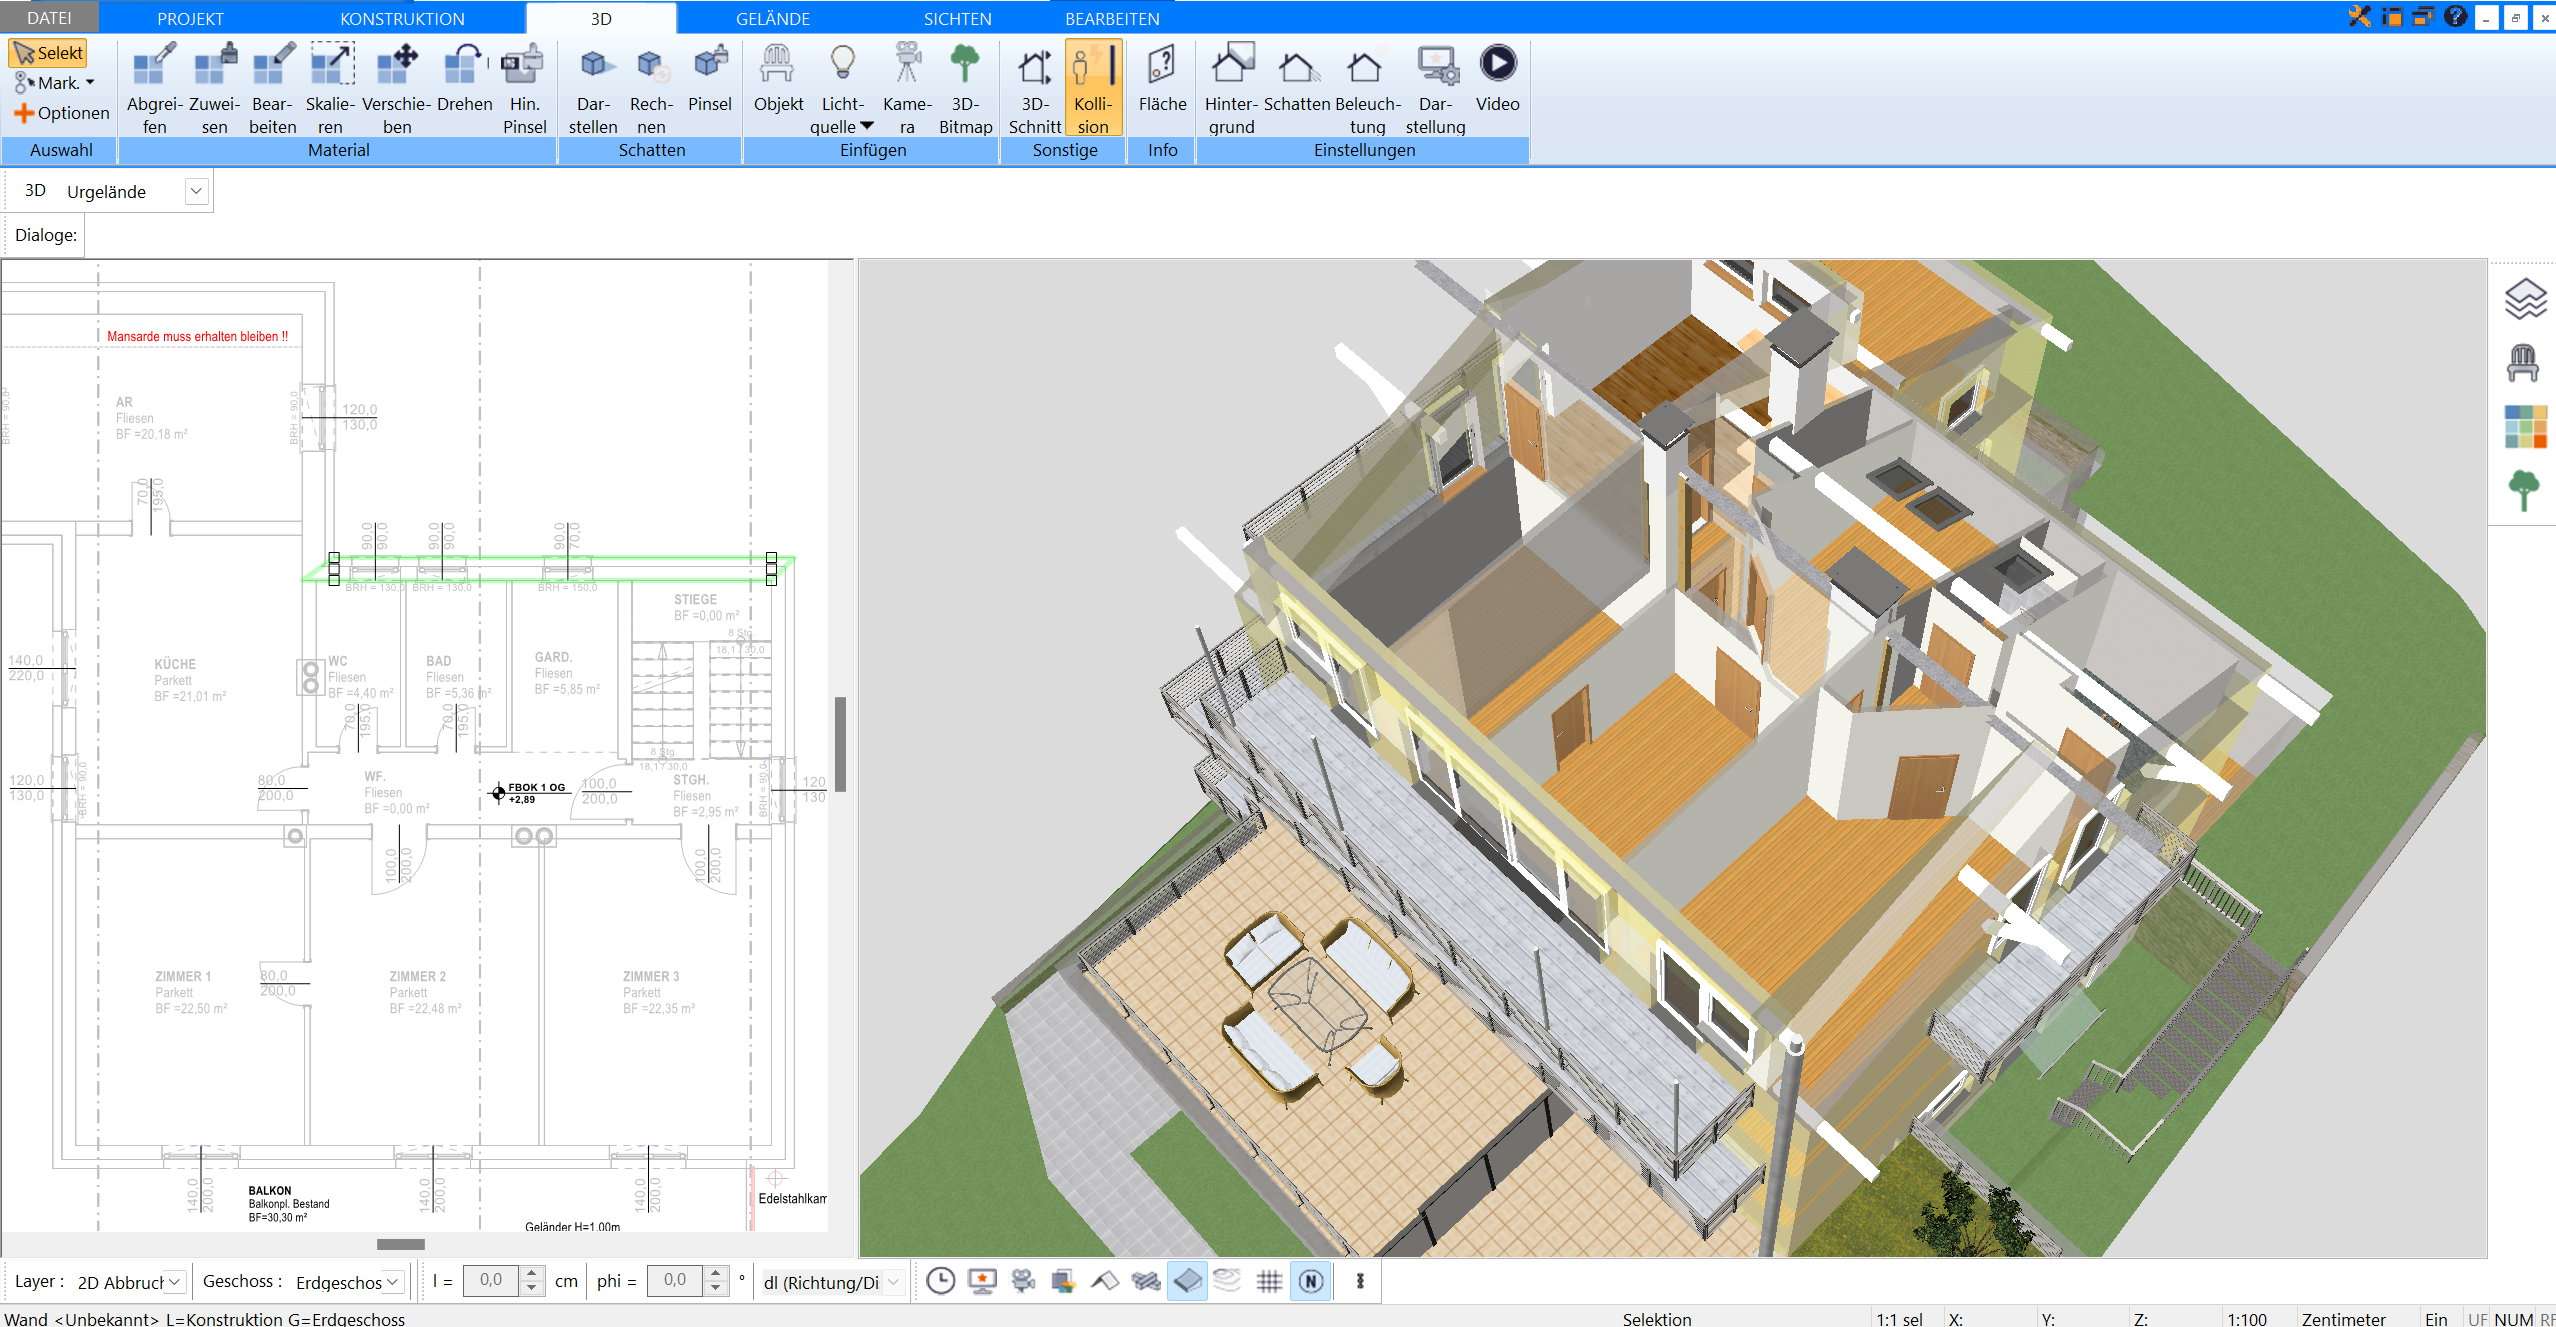Choose the Zuweisen material assign tool
The height and width of the screenshot is (1327, 2556).
point(214,88)
